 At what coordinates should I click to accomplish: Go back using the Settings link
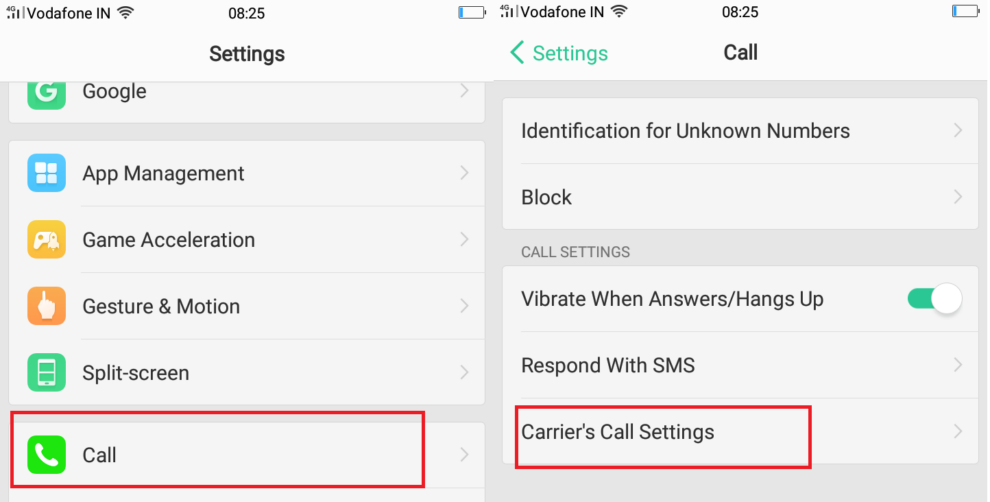tap(569, 53)
